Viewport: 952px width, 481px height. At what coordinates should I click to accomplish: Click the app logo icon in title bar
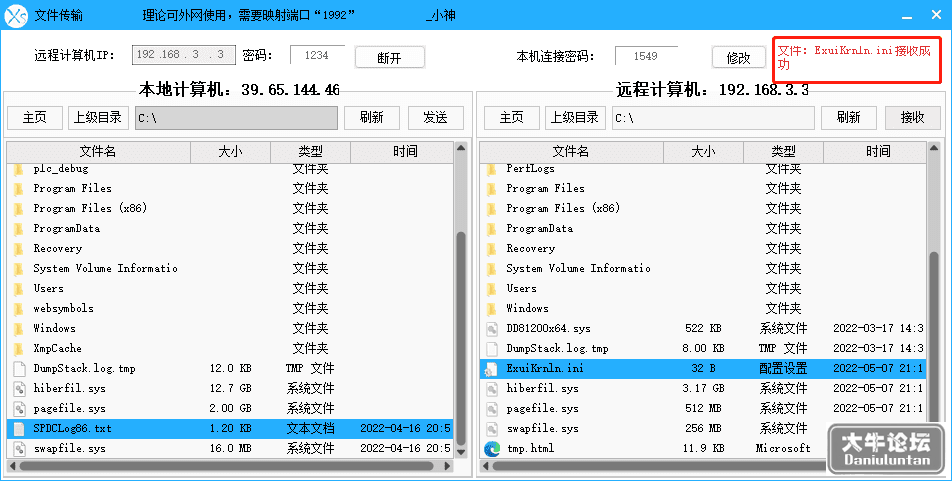tap(15, 15)
